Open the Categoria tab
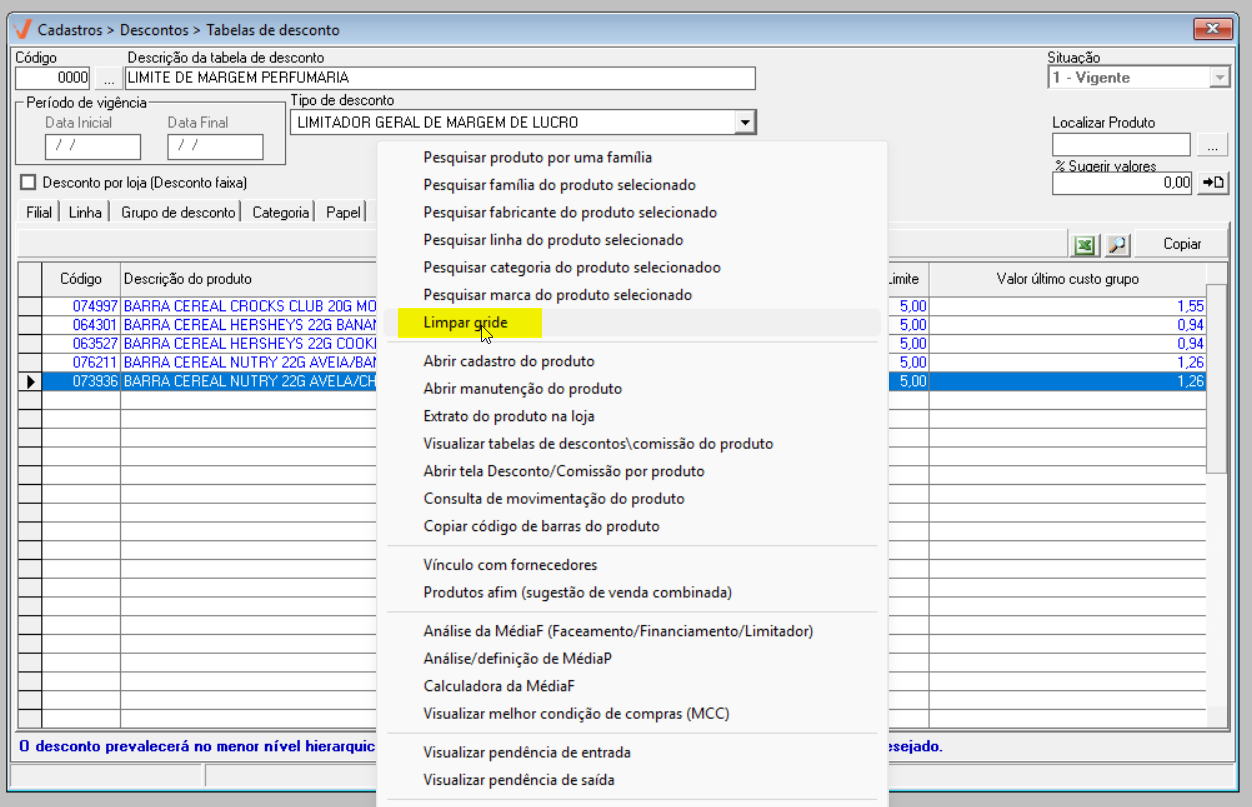 pyautogui.click(x=280, y=212)
